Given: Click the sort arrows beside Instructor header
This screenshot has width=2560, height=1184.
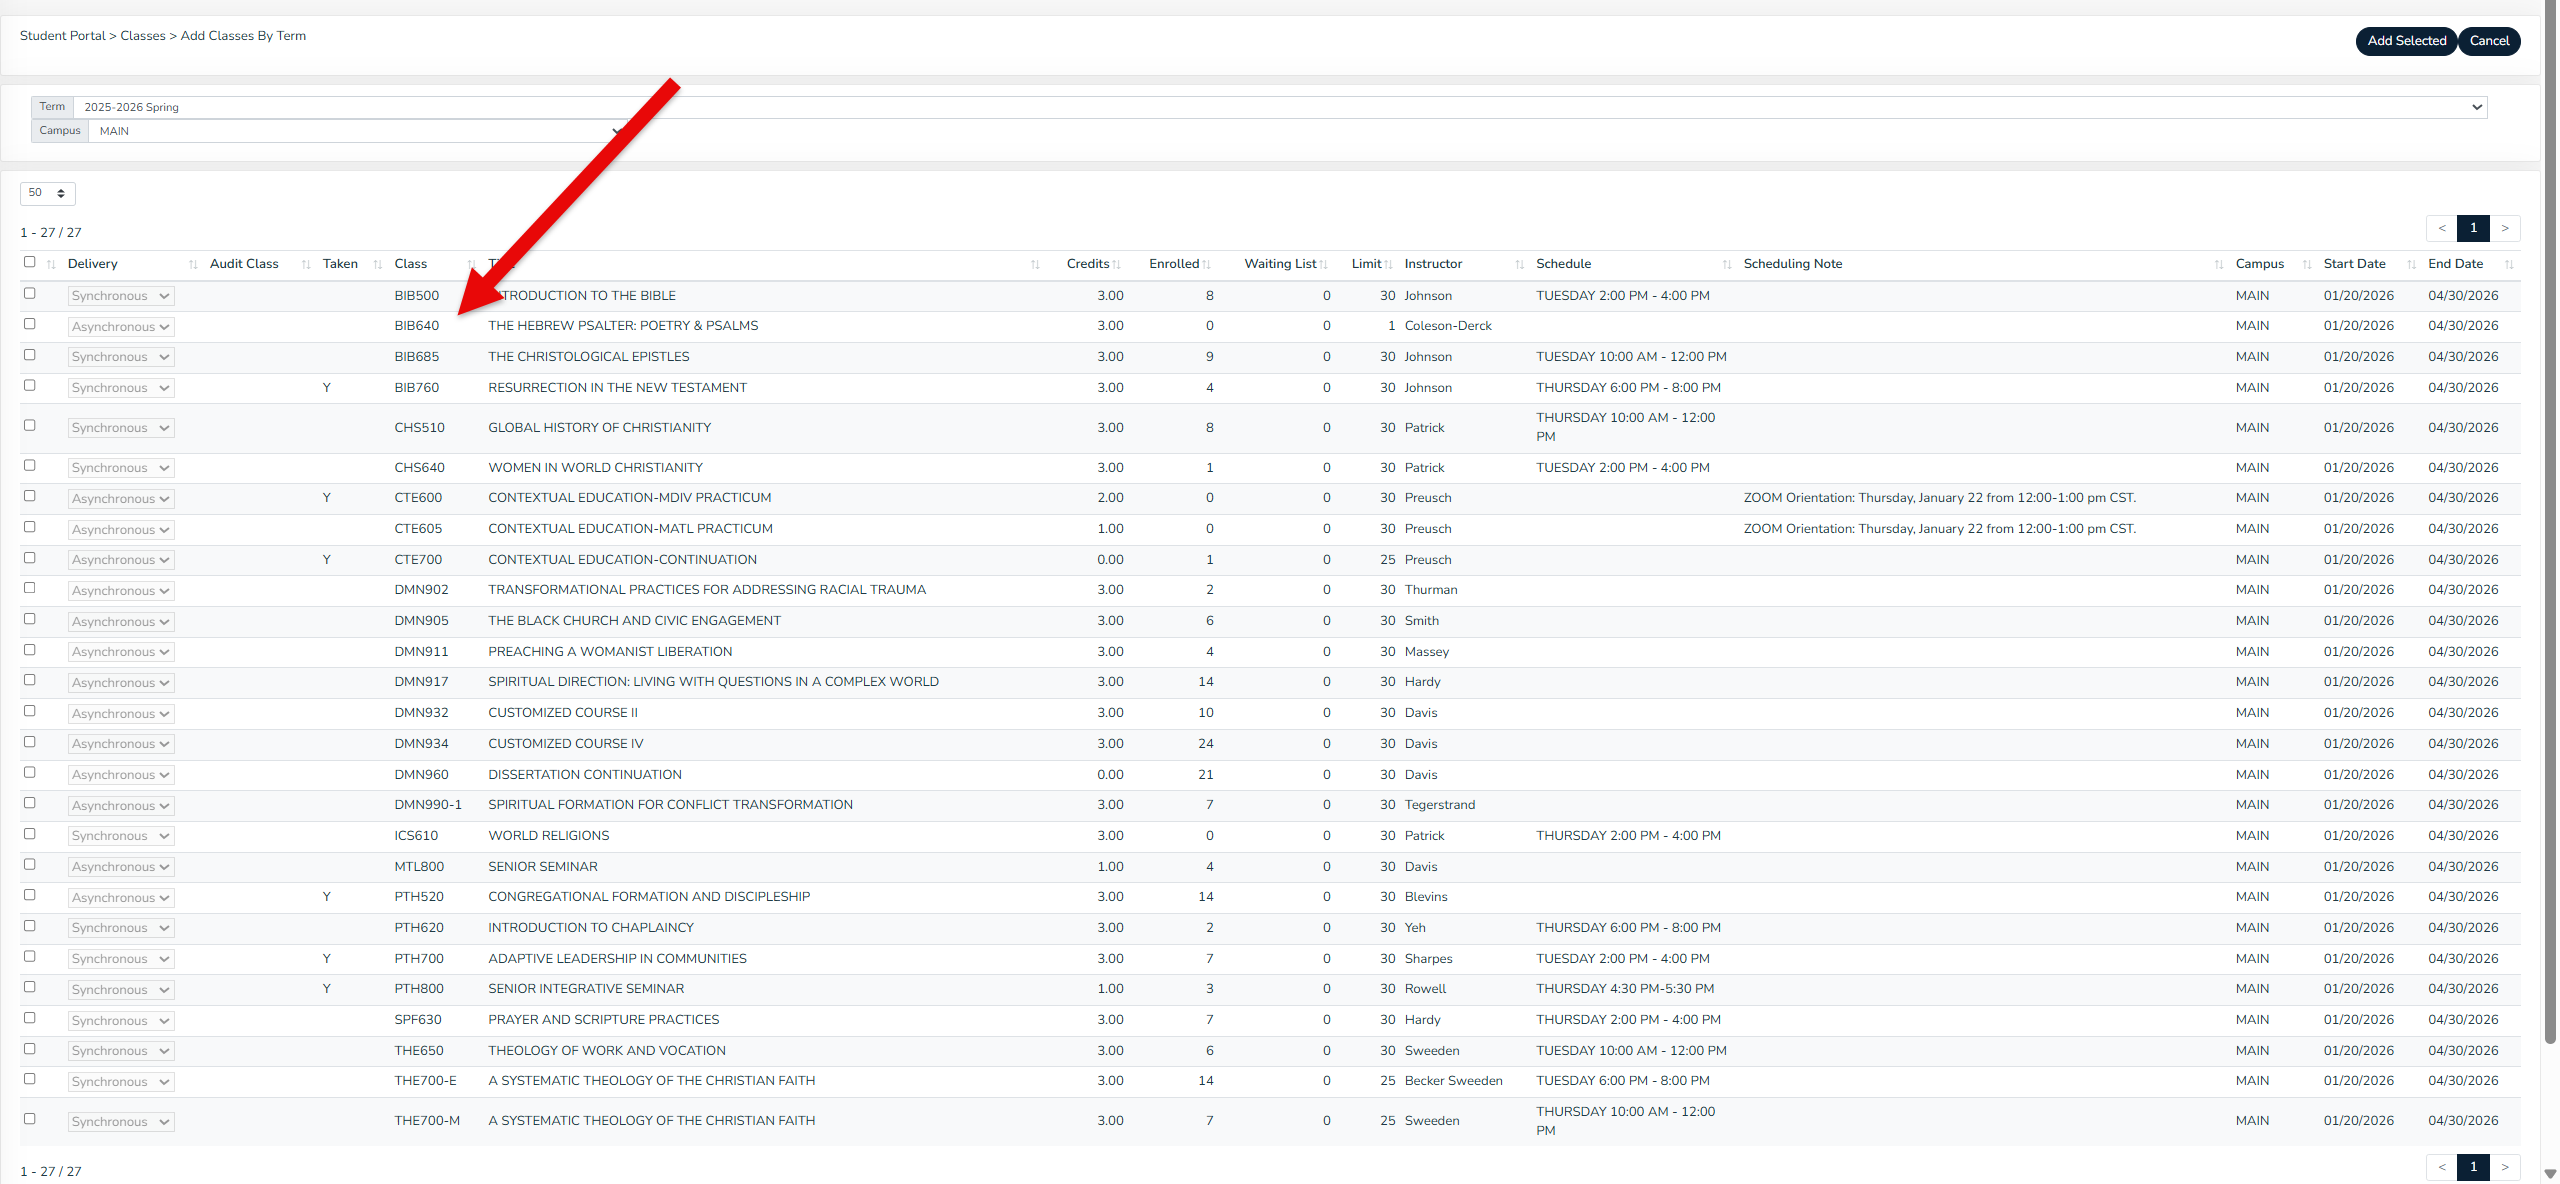Looking at the screenshot, I should click(x=1519, y=265).
